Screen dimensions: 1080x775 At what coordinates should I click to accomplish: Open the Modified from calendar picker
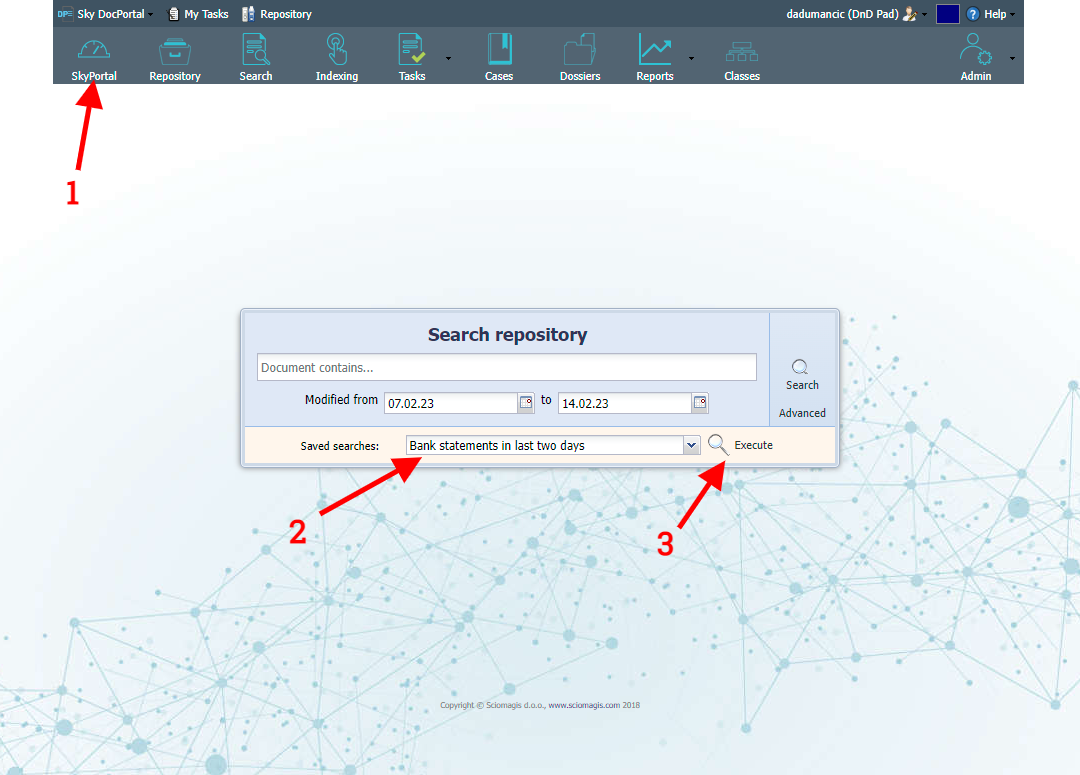click(x=526, y=403)
